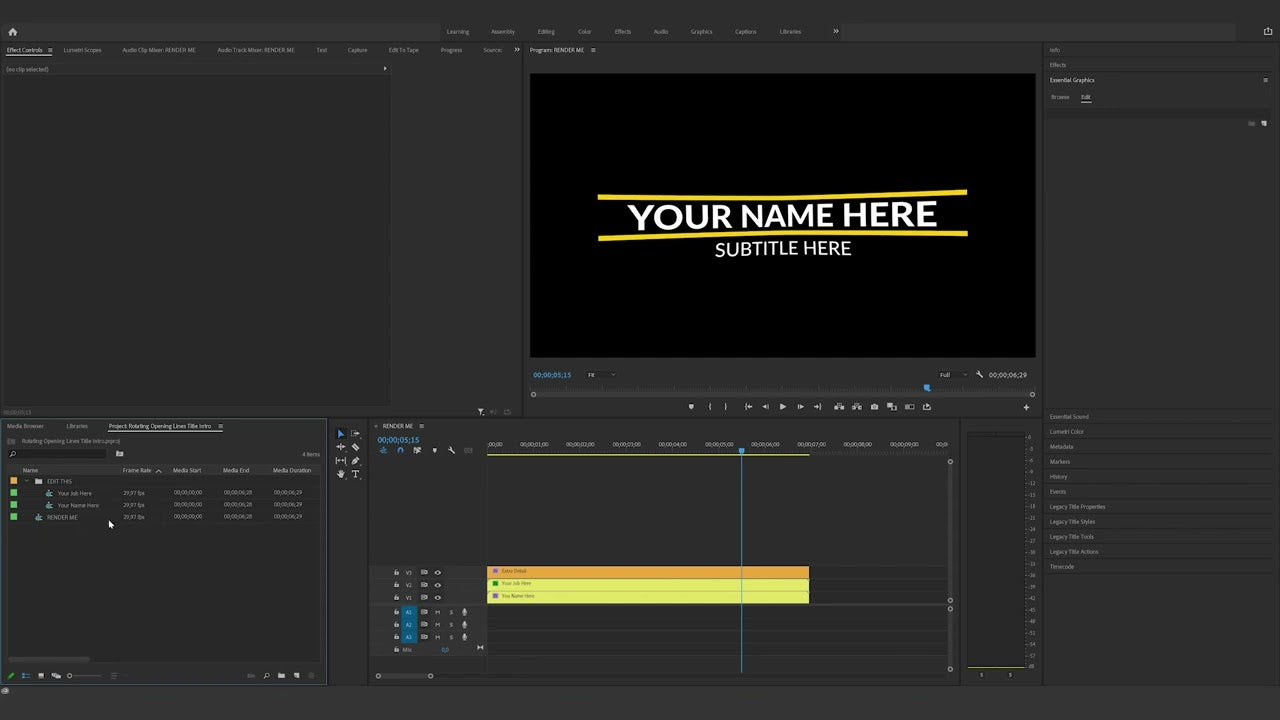Expand workspace overflow chevron menu
This screenshot has height=720, width=1280.
click(836, 31)
